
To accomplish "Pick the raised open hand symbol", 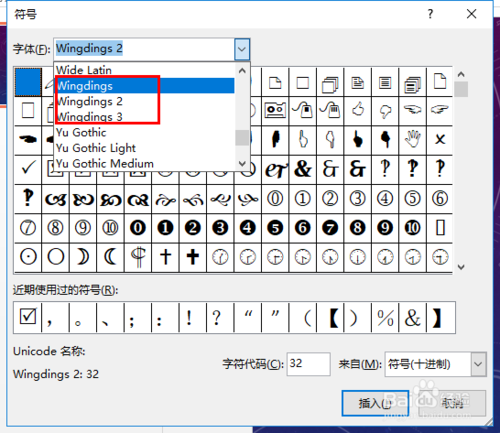I will coord(412,139).
